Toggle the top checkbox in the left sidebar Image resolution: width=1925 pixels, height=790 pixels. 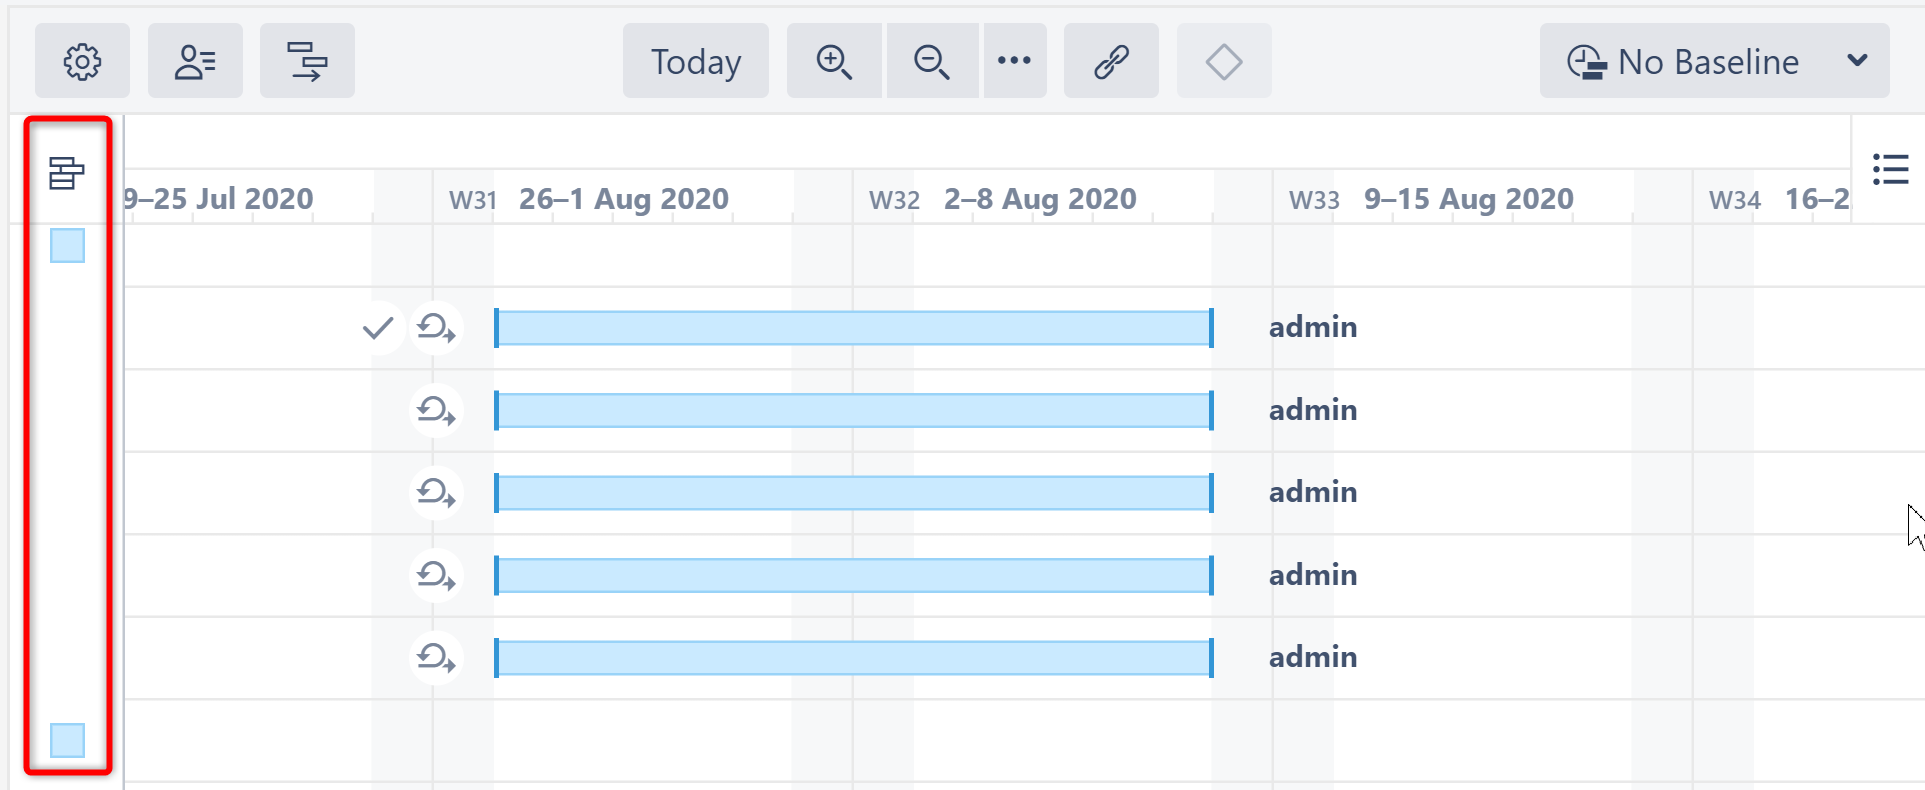(65, 245)
